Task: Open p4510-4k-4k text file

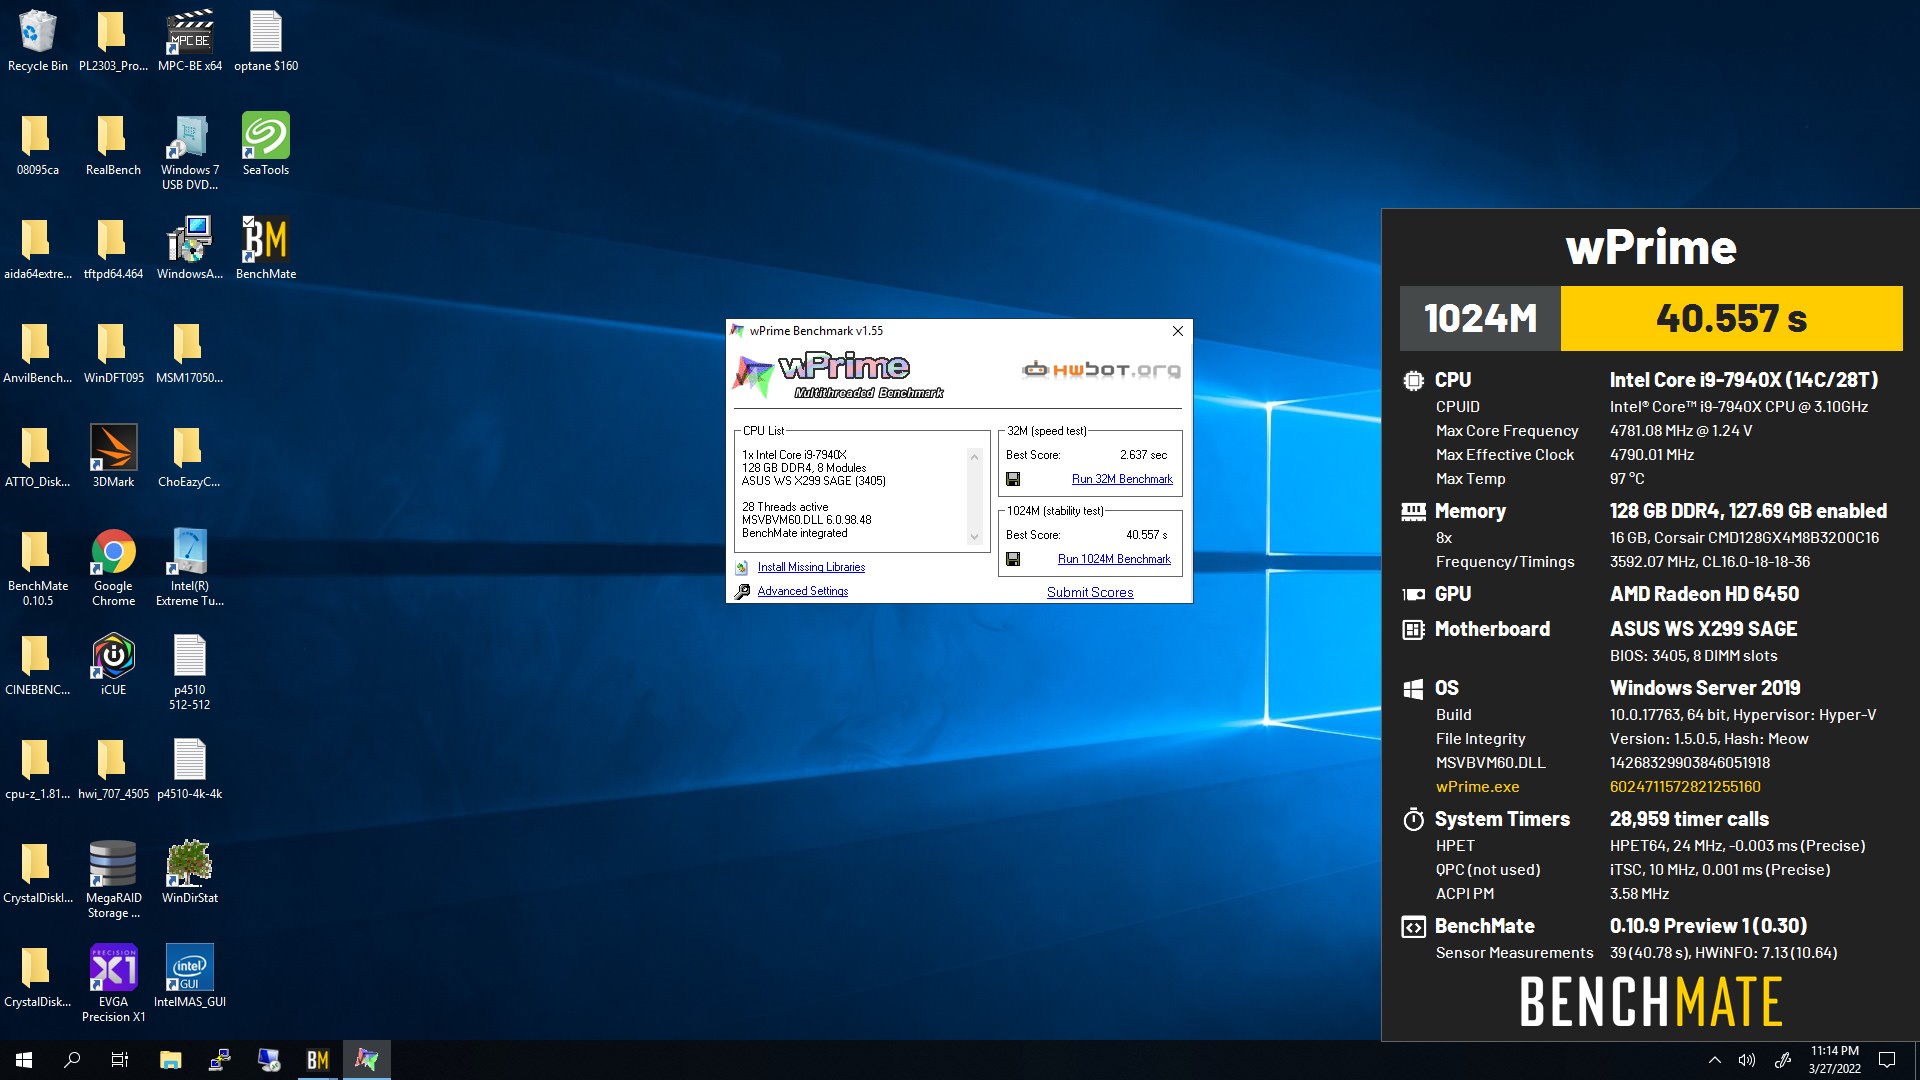Action: tap(190, 769)
